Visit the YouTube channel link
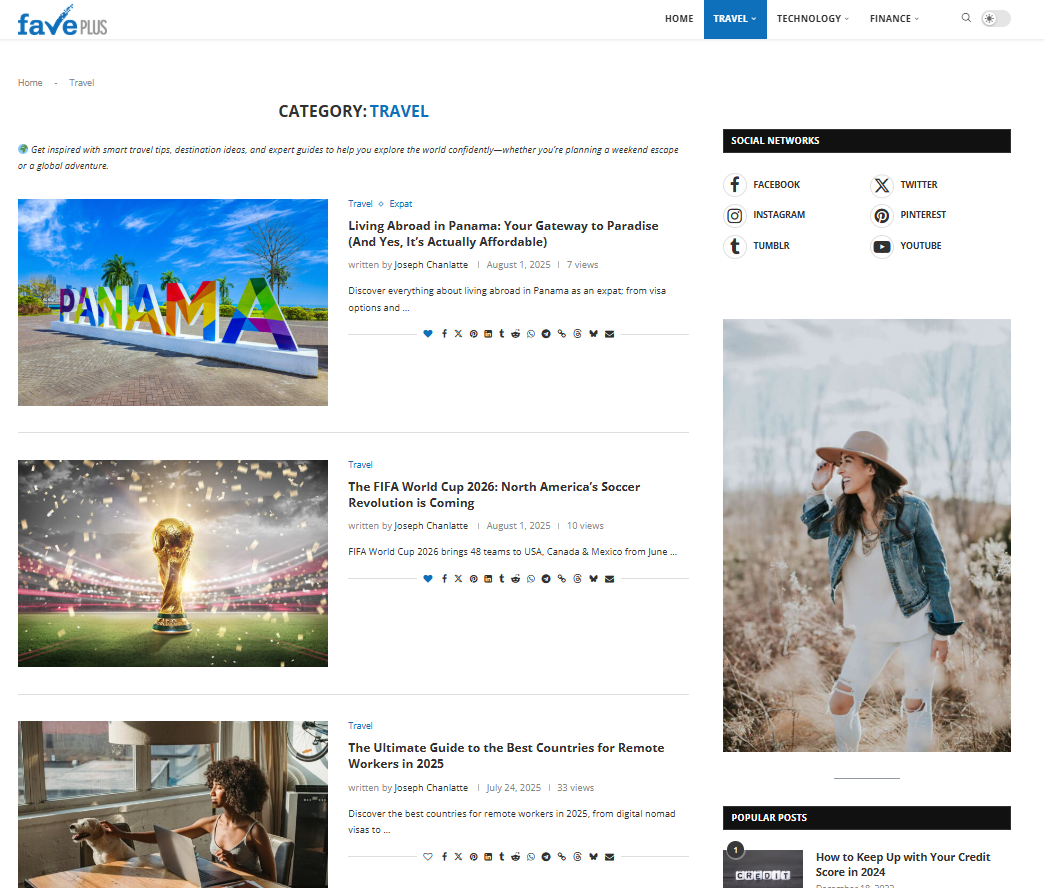1044x888 pixels. 906,246
